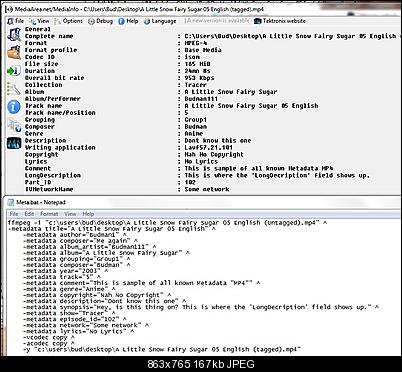Click the 'Part_ID' field label
This screenshot has height=372, width=402.
[x=38, y=182]
